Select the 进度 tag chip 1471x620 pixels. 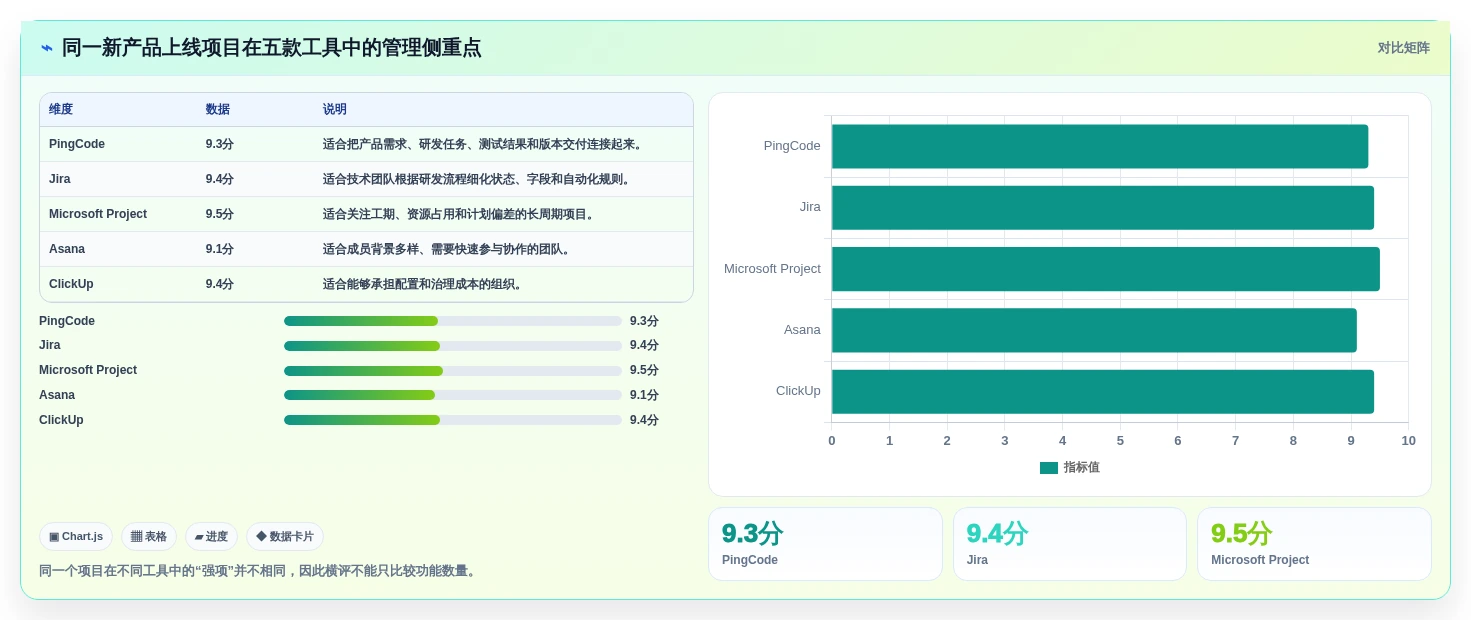pyautogui.click(x=211, y=537)
